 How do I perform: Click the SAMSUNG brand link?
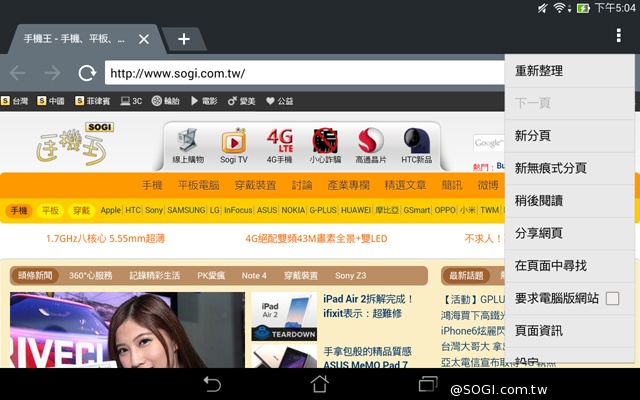click(186, 210)
